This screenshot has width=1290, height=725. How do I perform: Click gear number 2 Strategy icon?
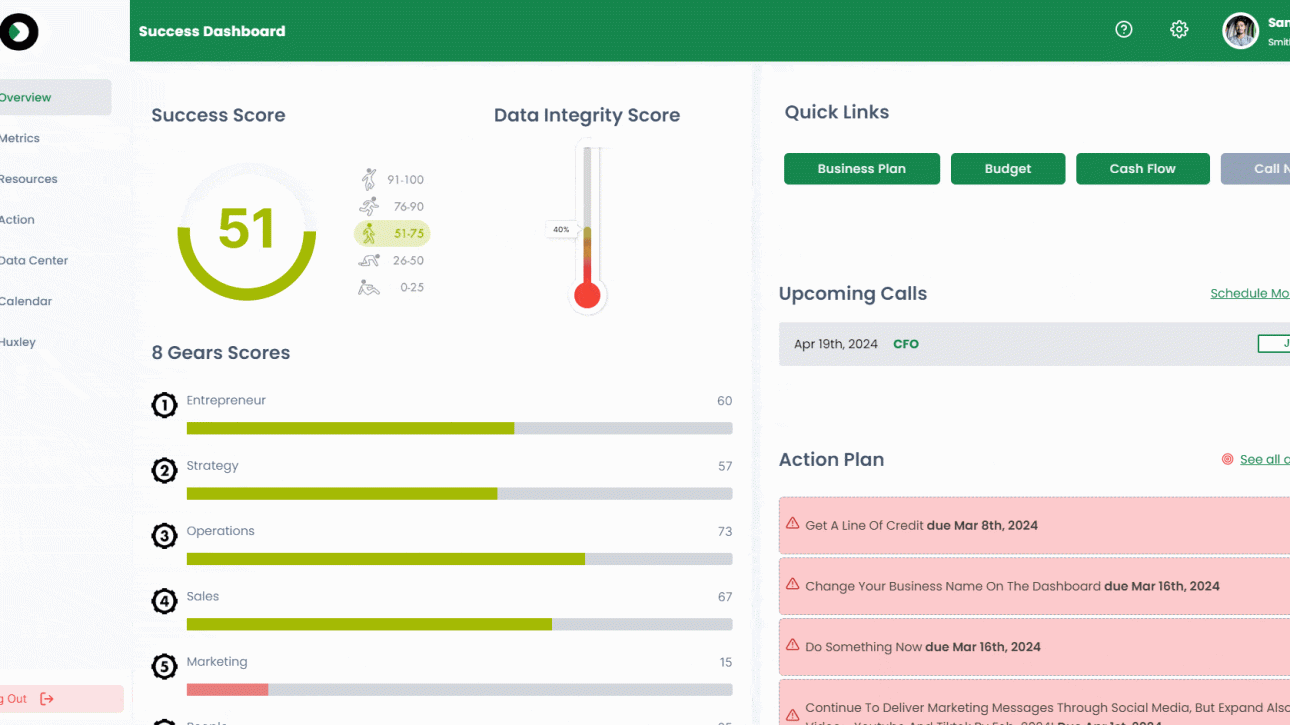pos(164,471)
